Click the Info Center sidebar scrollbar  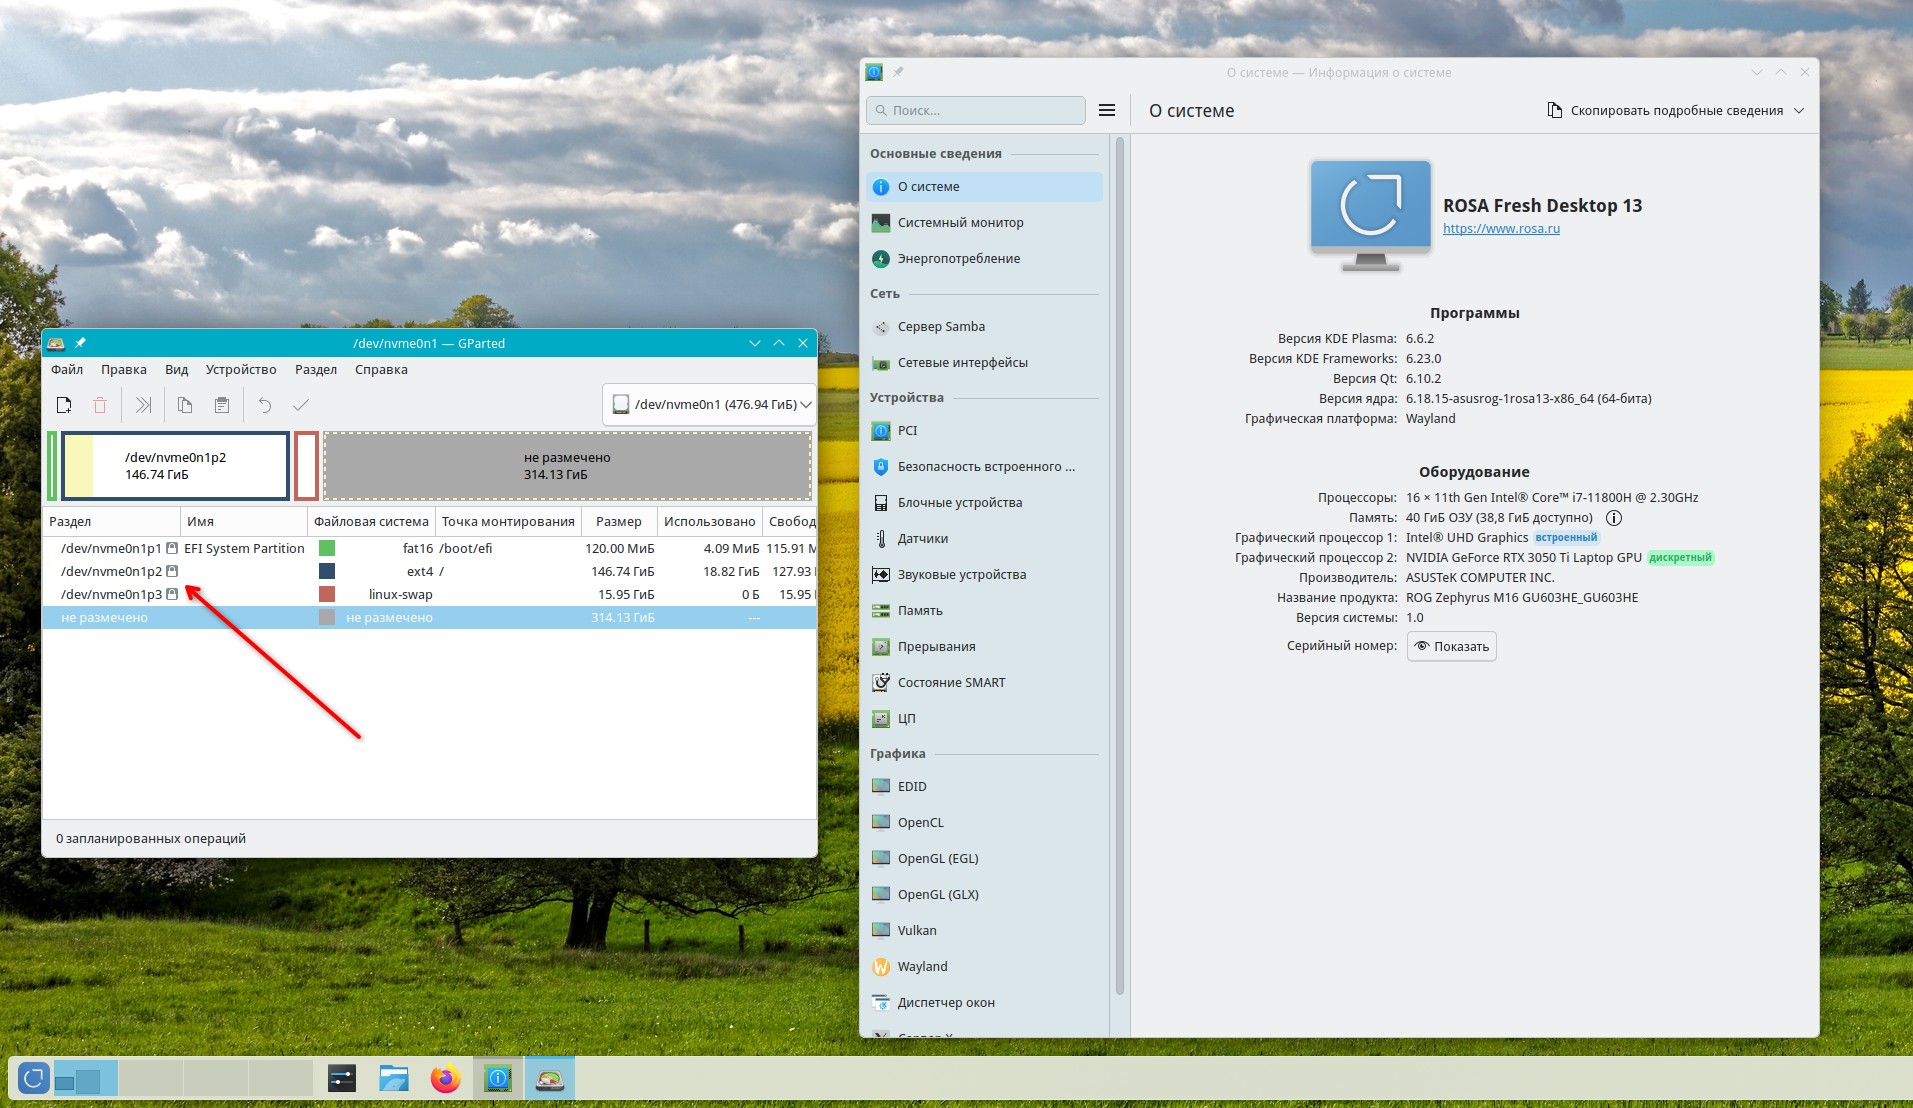(x=1120, y=565)
